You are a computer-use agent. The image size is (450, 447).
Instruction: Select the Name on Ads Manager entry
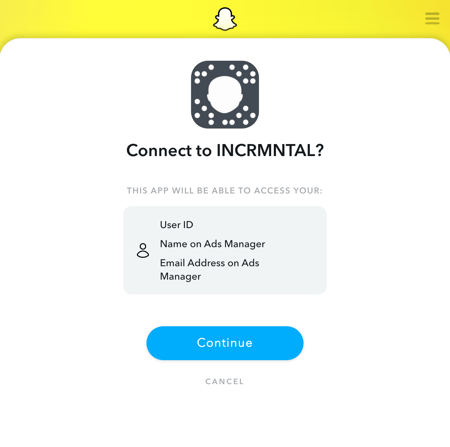[213, 244]
